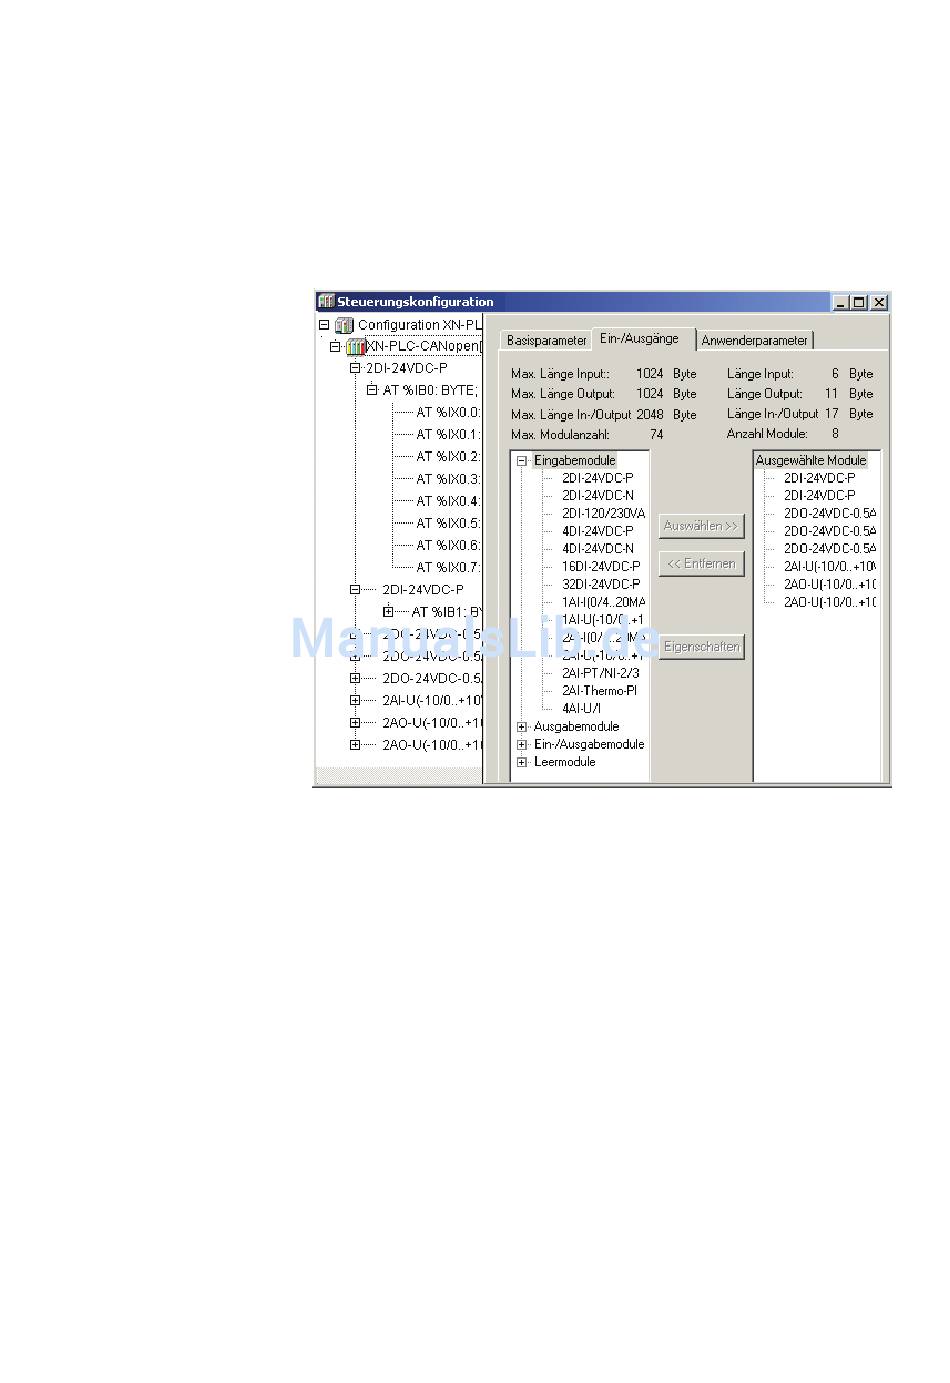The width and height of the screenshot is (950, 1383).
Task: Expand the 2AI-U(-10/0..+10 node in configuration tree
Action: [x=354, y=700]
